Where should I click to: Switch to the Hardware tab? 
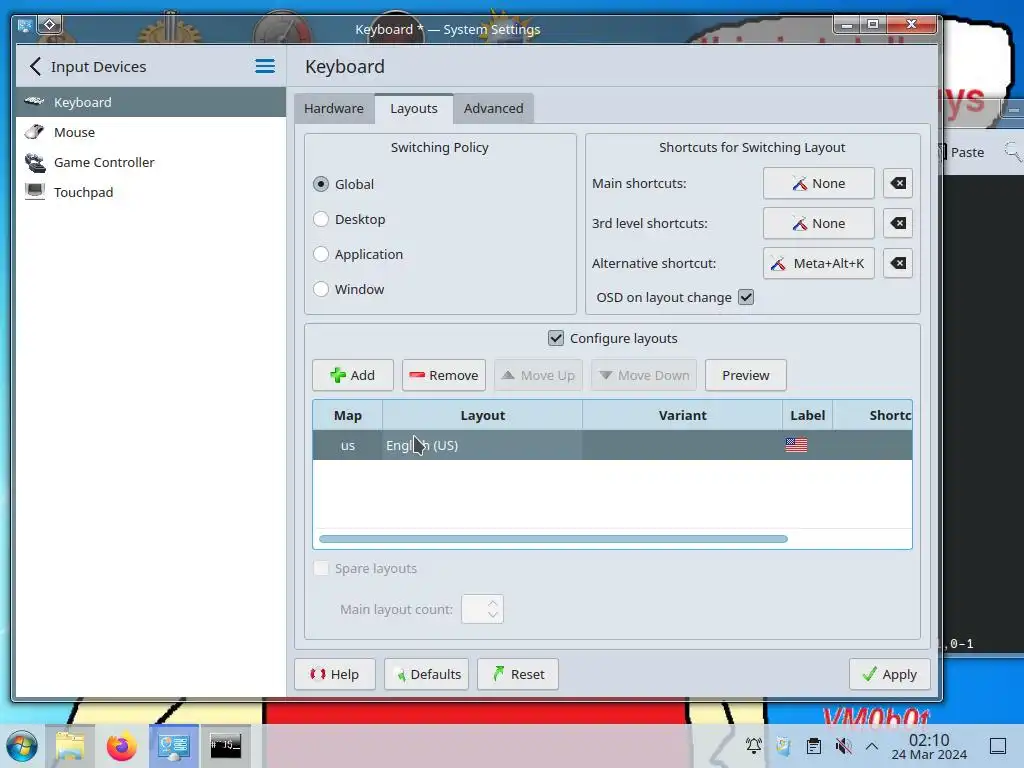tap(334, 108)
